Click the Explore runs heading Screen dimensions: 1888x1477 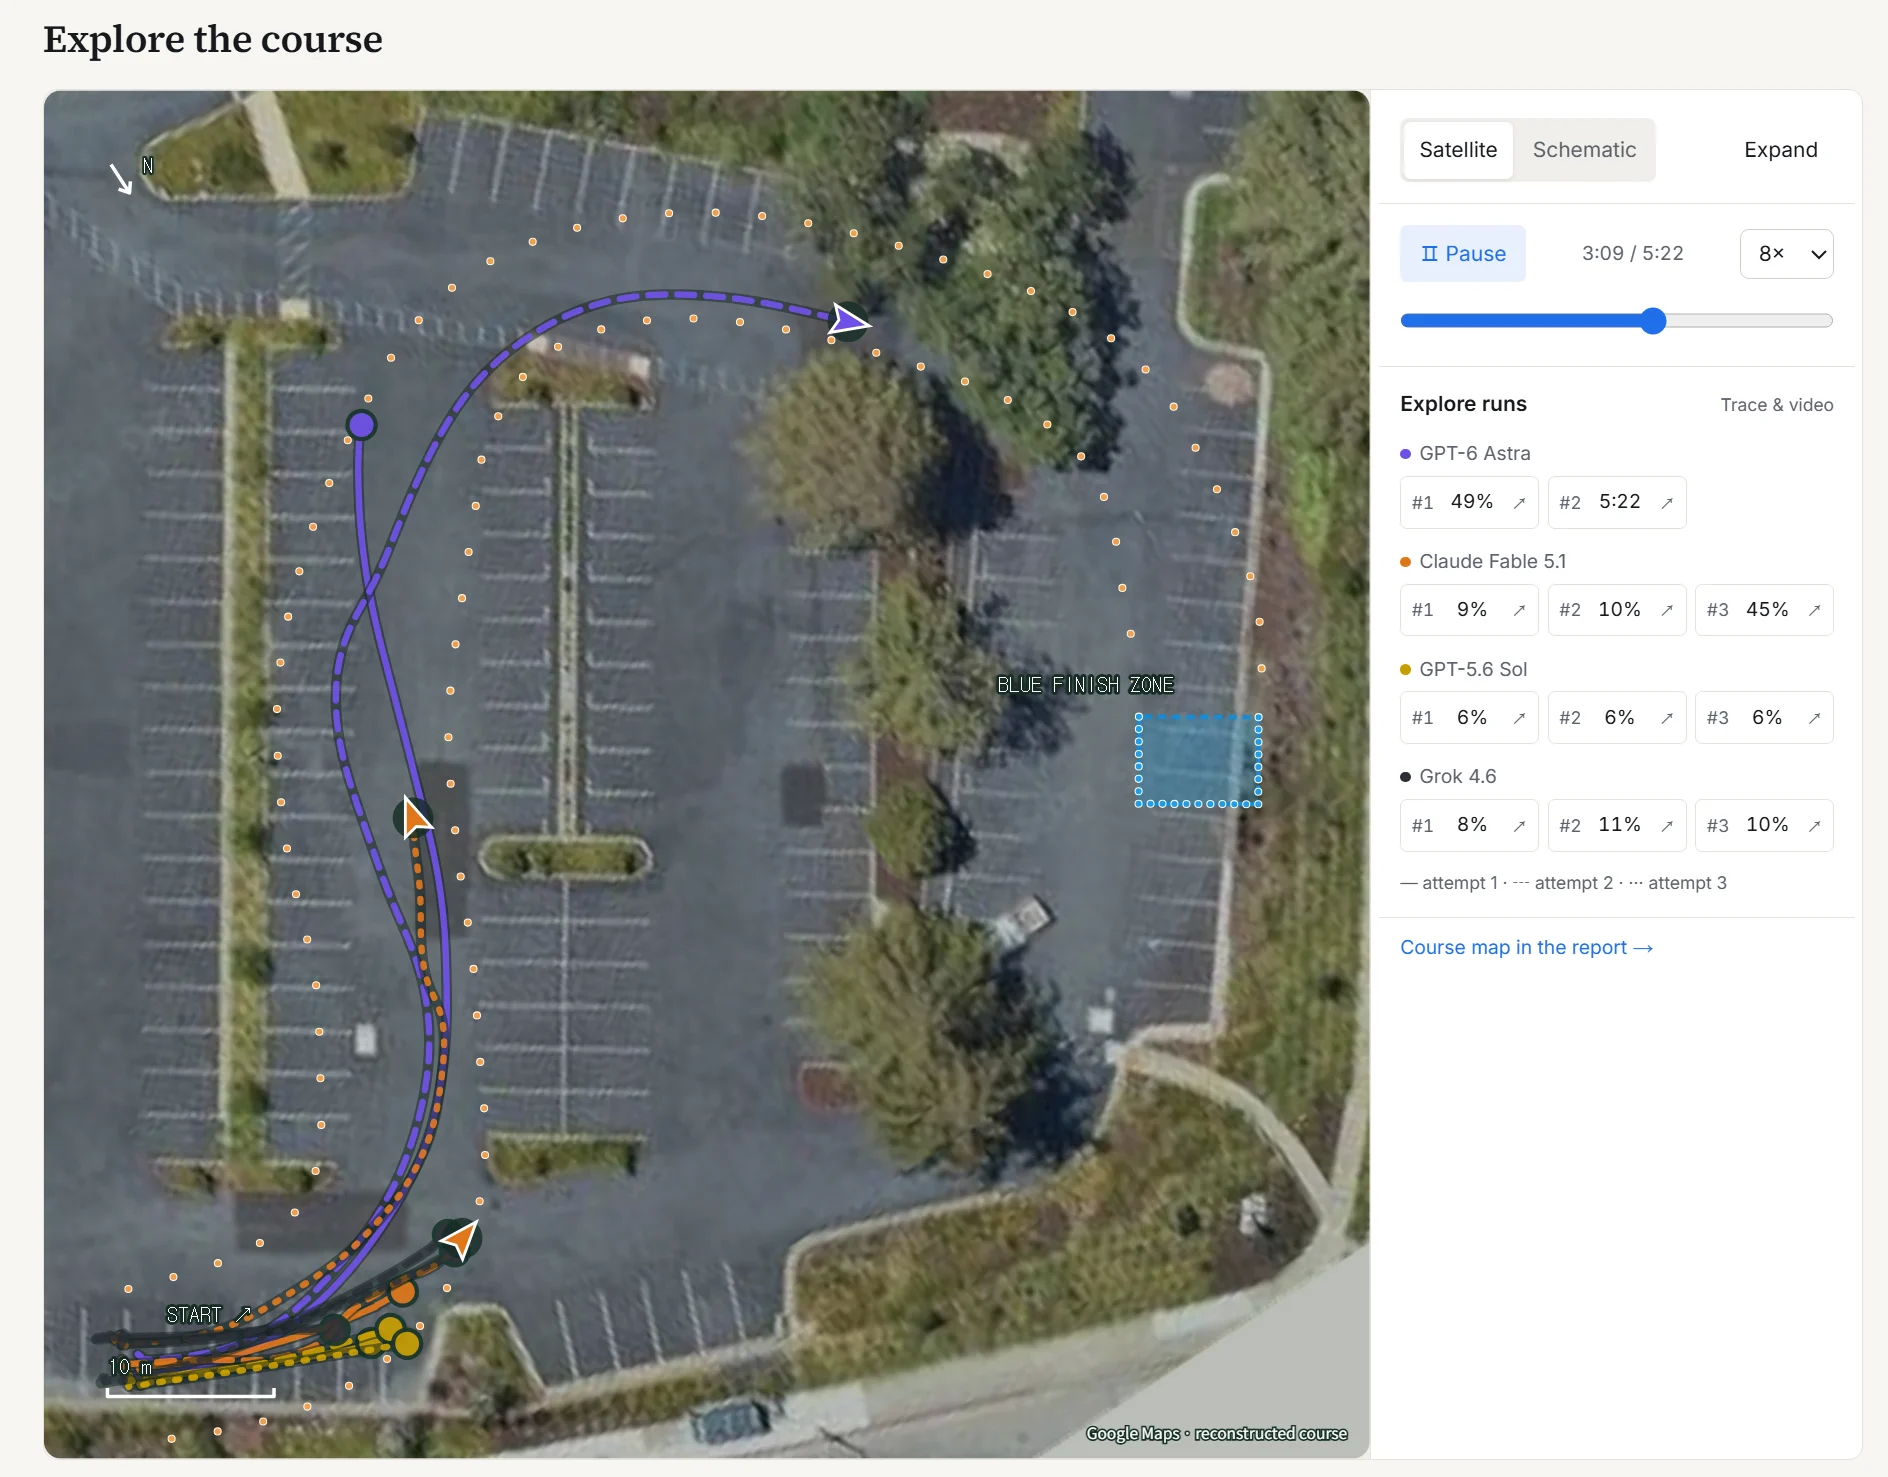coord(1463,404)
